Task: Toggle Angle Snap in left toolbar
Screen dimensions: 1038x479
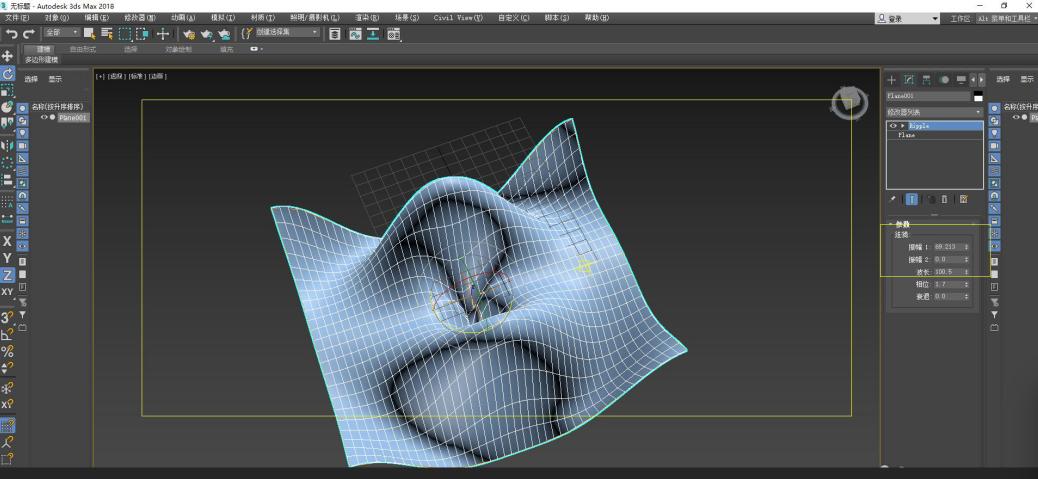Action: (7, 335)
